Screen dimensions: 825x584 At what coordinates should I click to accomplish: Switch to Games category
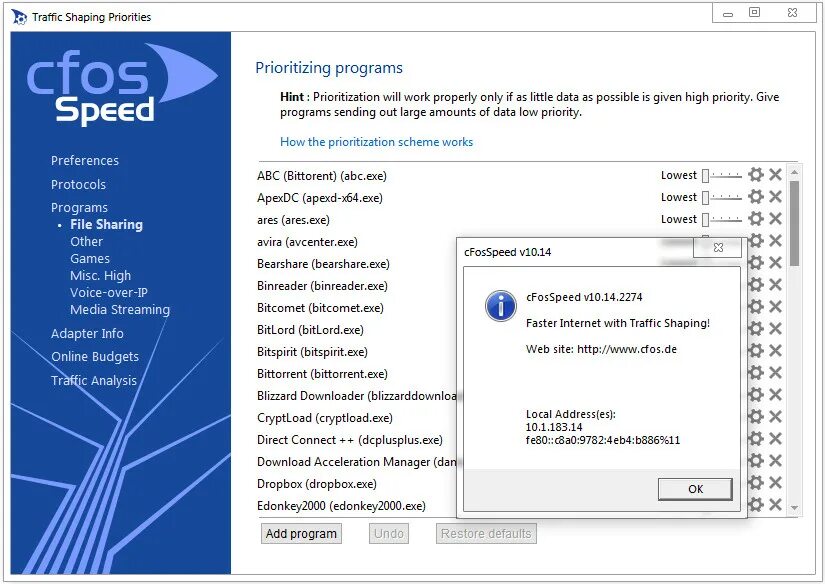[90, 258]
